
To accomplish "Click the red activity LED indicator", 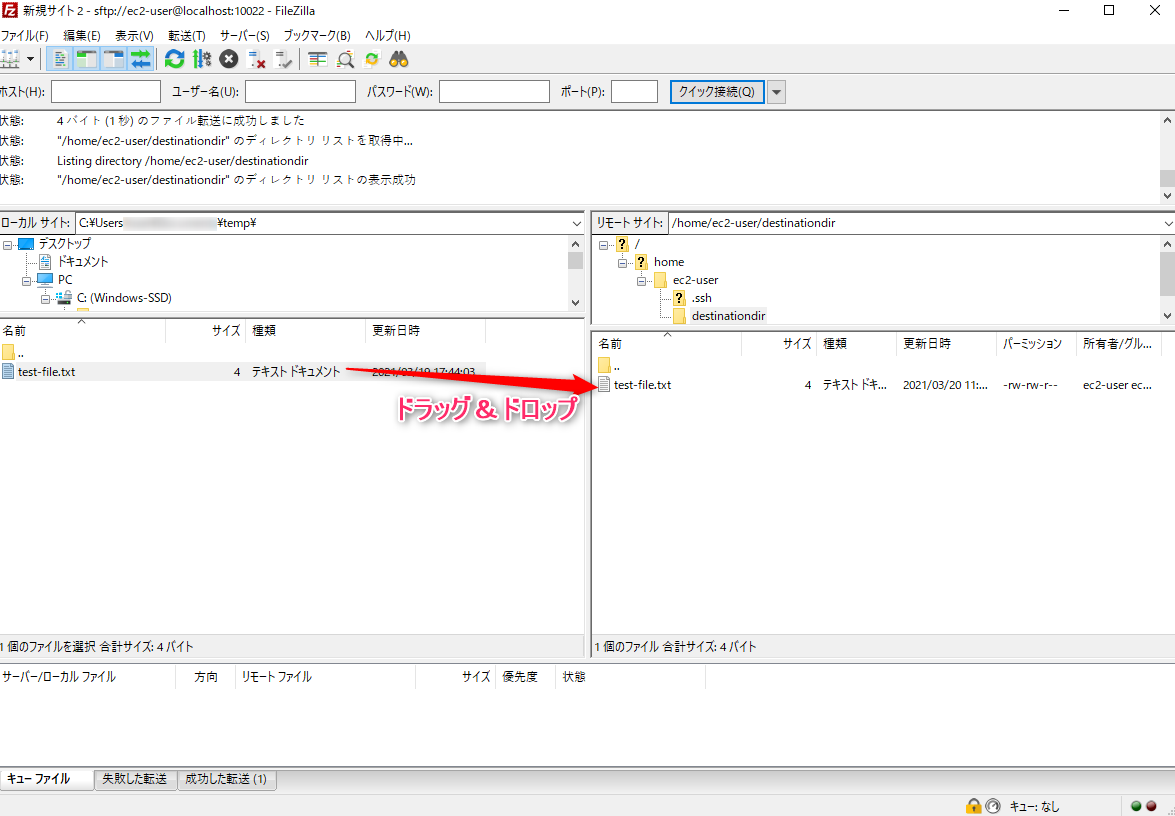I will coord(1152,806).
